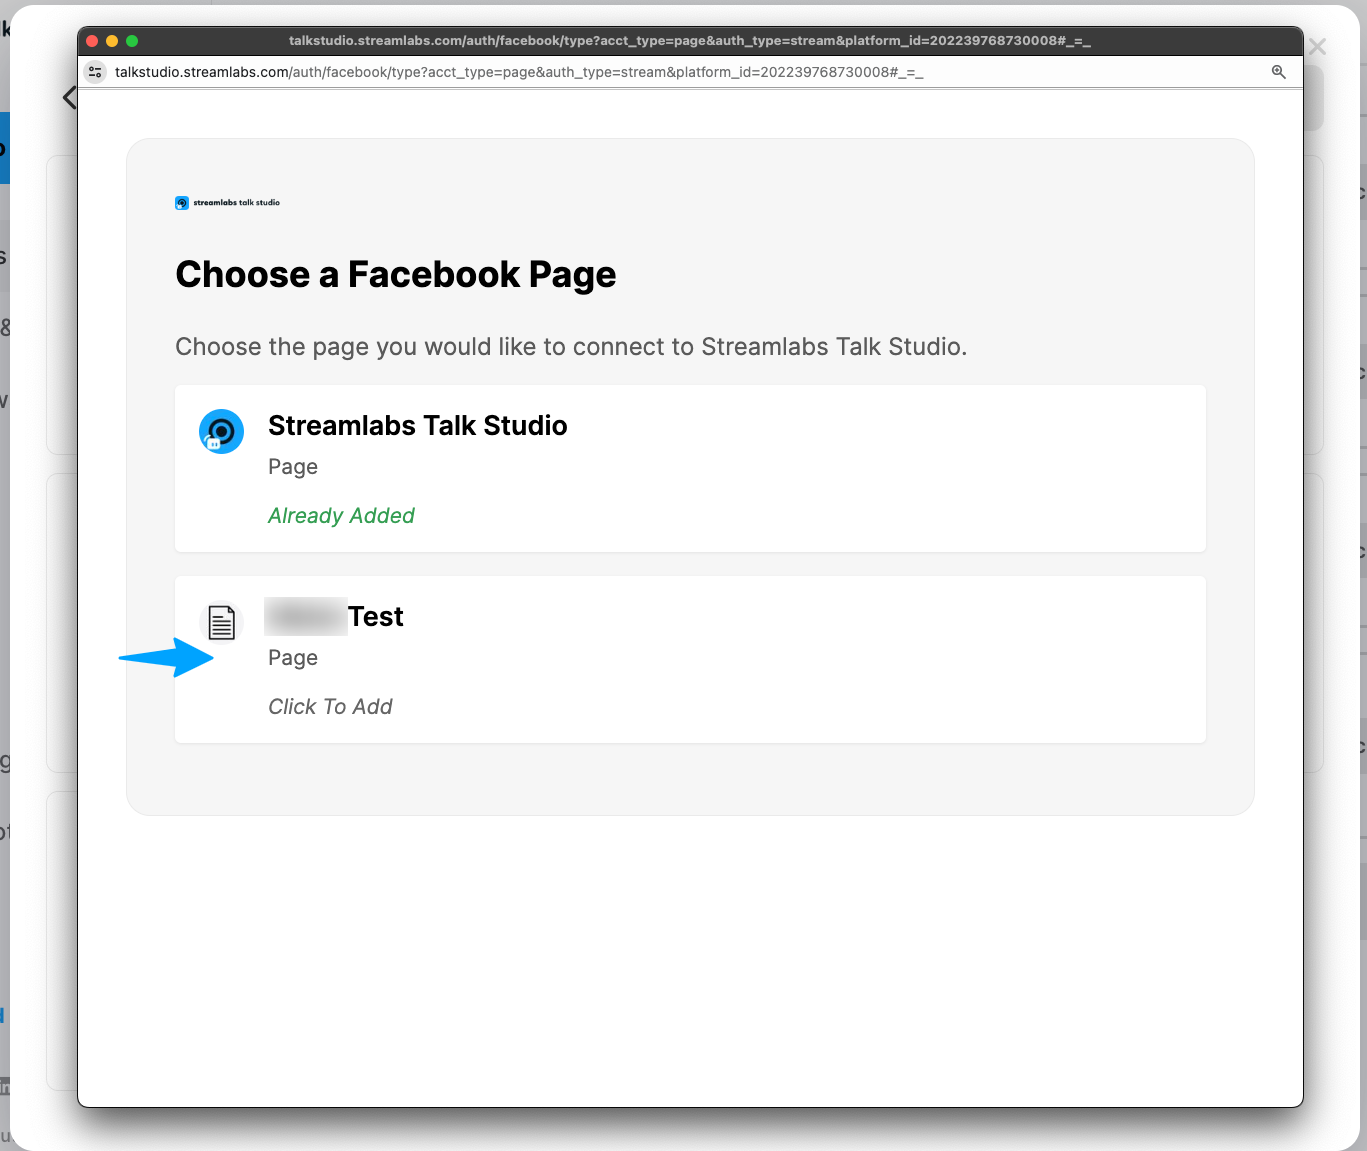1367x1151 pixels.
Task: Choose the "Test" page title
Action: pyautogui.click(x=375, y=617)
